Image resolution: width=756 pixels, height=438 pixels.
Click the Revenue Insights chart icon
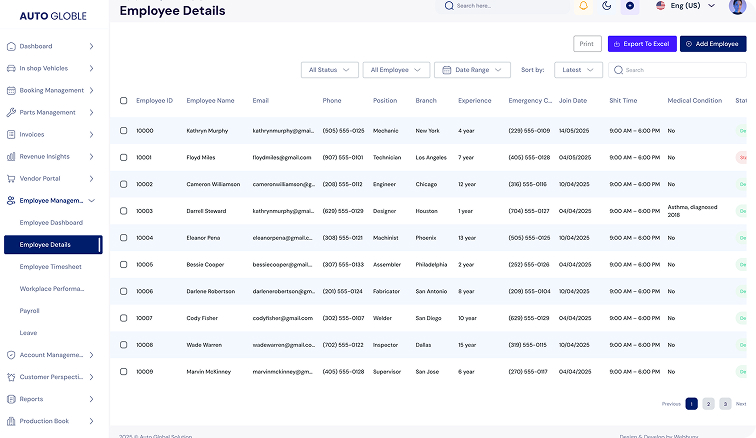pyautogui.click(x=11, y=156)
